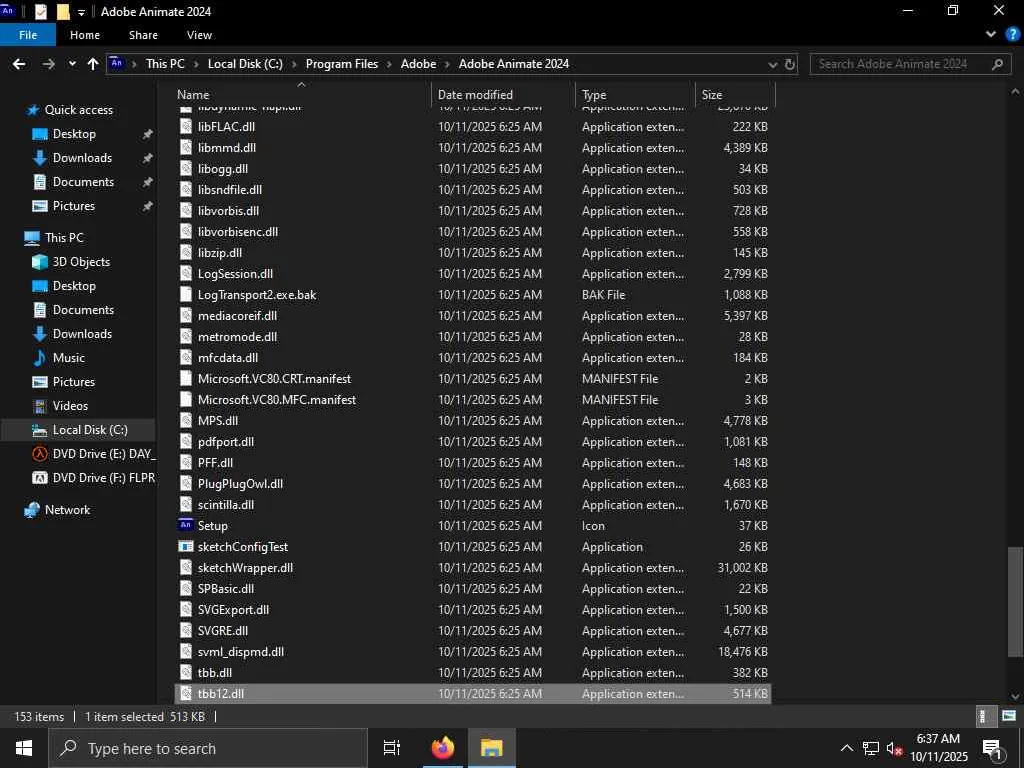Select Quick access in navigation pane
Viewport: 1024px width, 768px height.
point(78,110)
